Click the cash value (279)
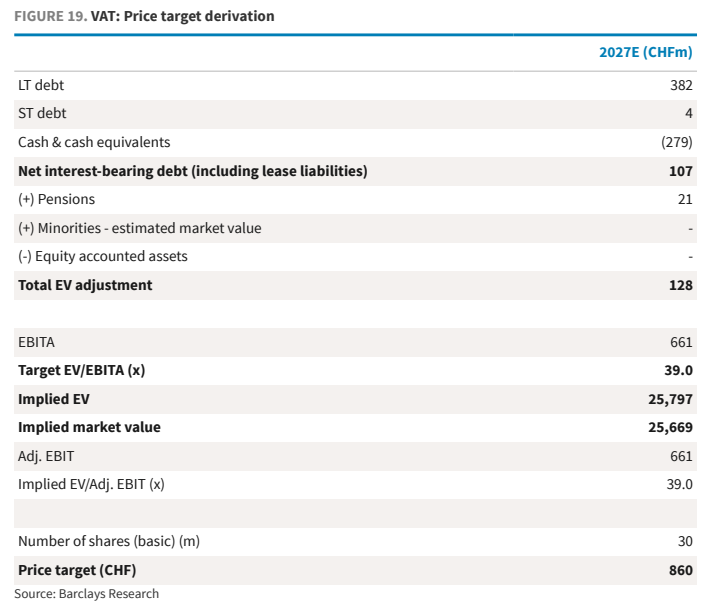 point(677,142)
